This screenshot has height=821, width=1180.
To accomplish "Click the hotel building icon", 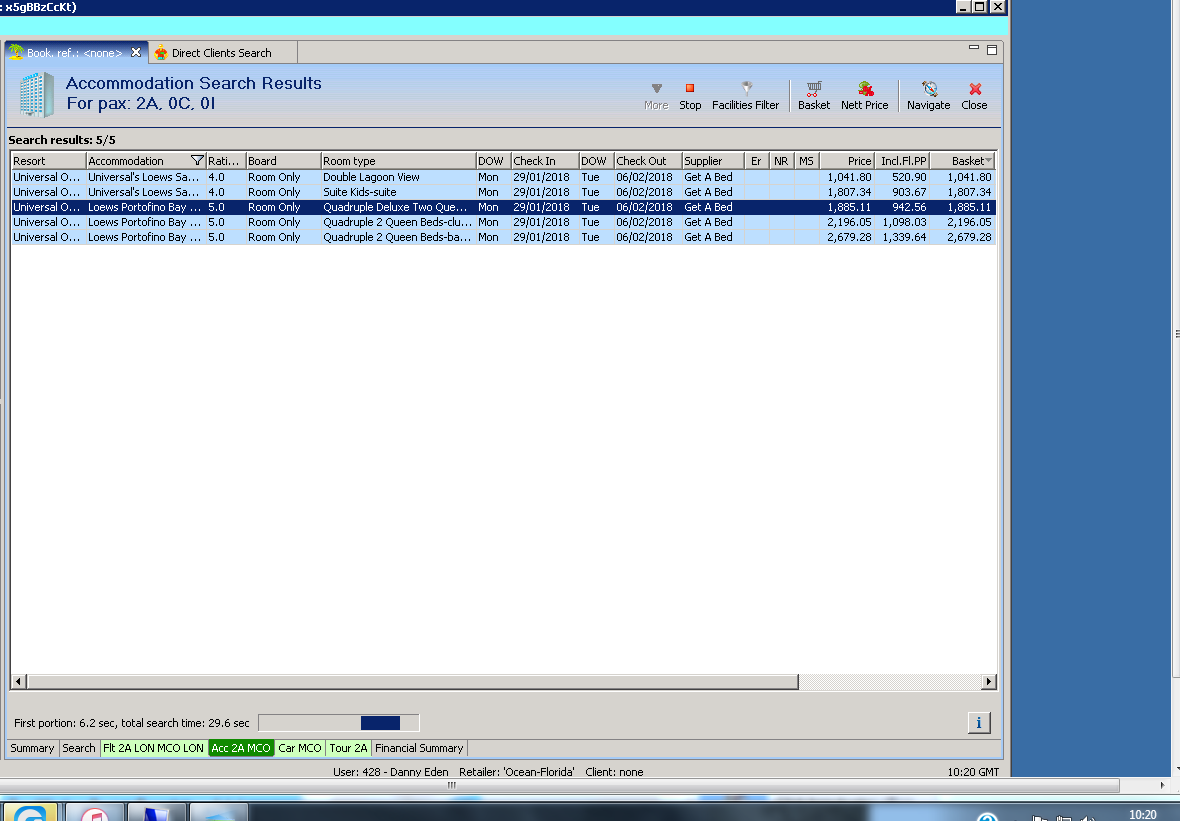I will (36, 95).
